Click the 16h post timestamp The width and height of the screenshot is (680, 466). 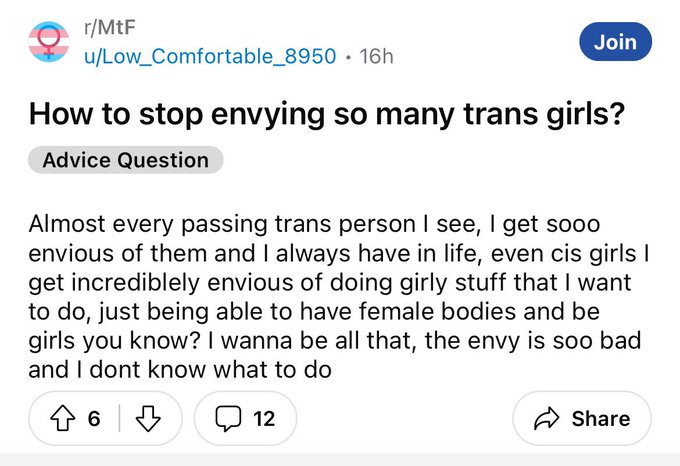click(376, 56)
